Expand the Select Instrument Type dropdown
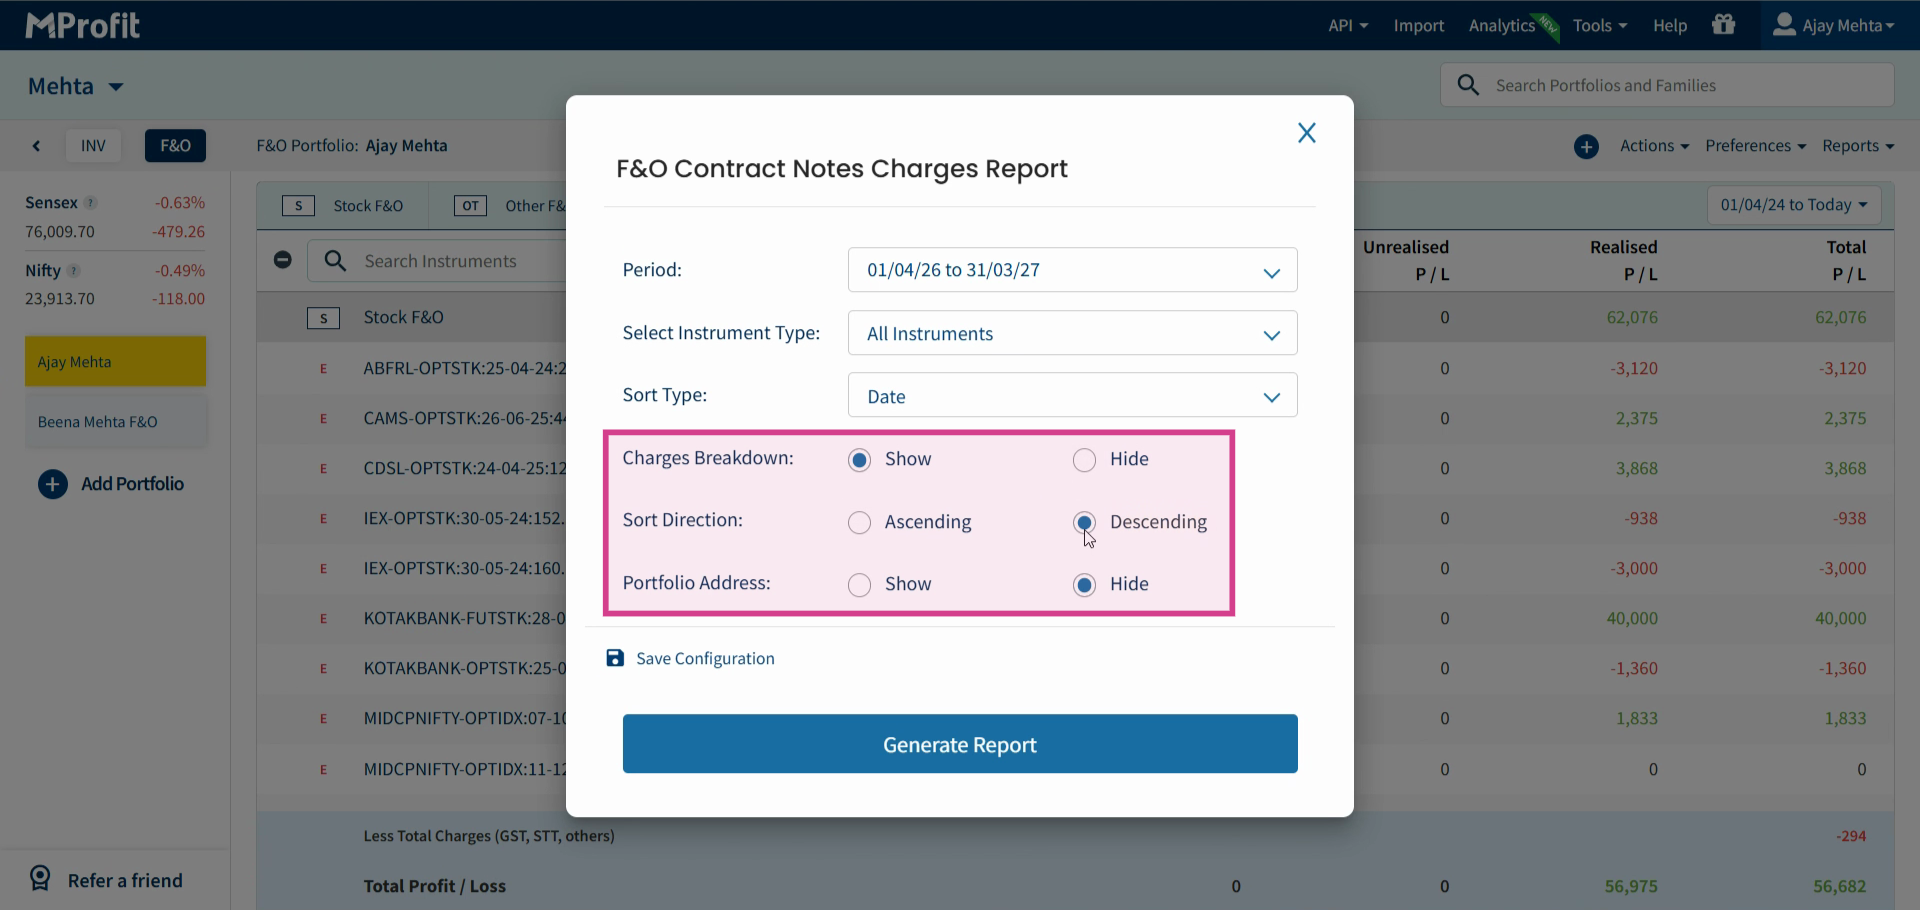The image size is (1920, 910). 1072,333
